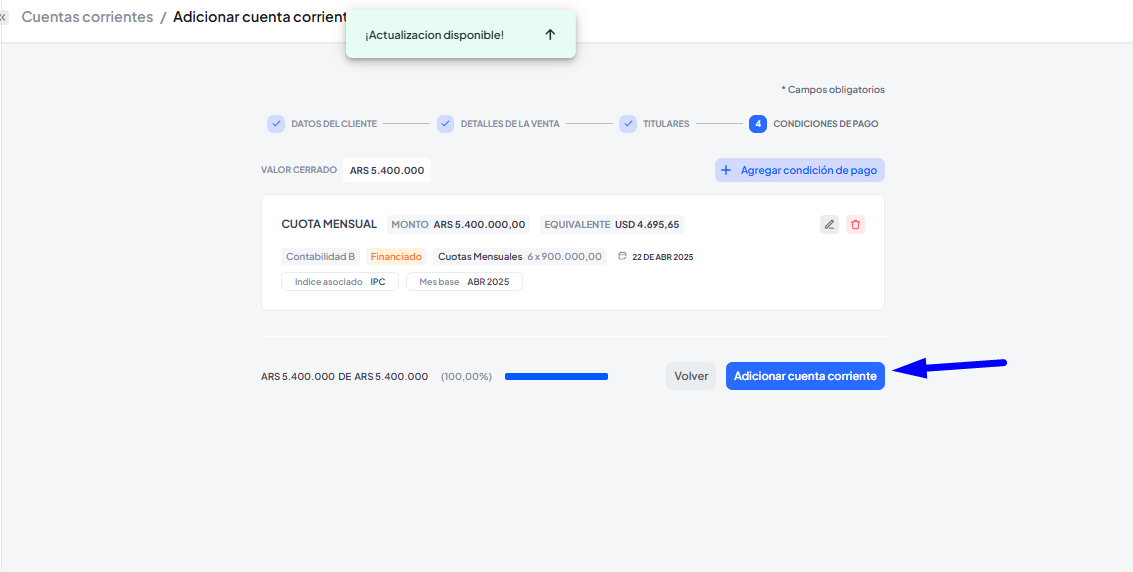This screenshot has height=572, width=1133.
Task: Click the Volver button
Action: pos(691,376)
